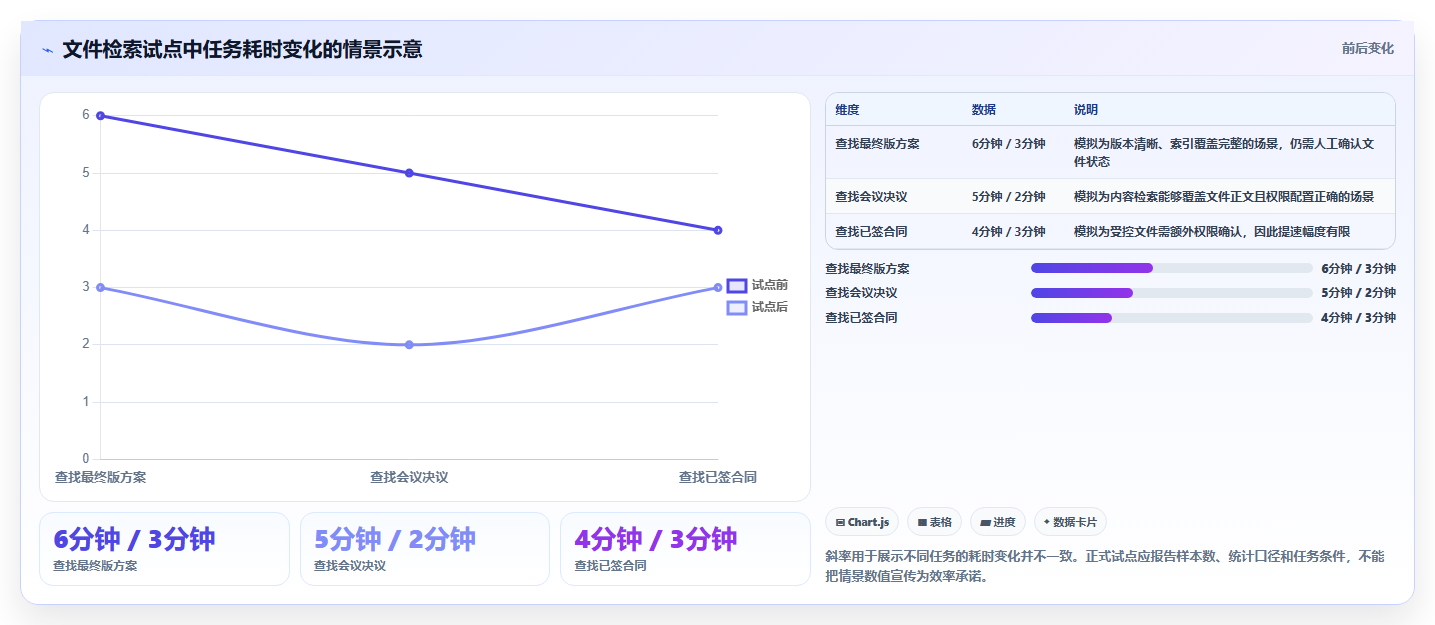The width and height of the screenshot is (1435, 625).
Task: Click the 试点后 lowest data point at 2
Action: (409, 345)
